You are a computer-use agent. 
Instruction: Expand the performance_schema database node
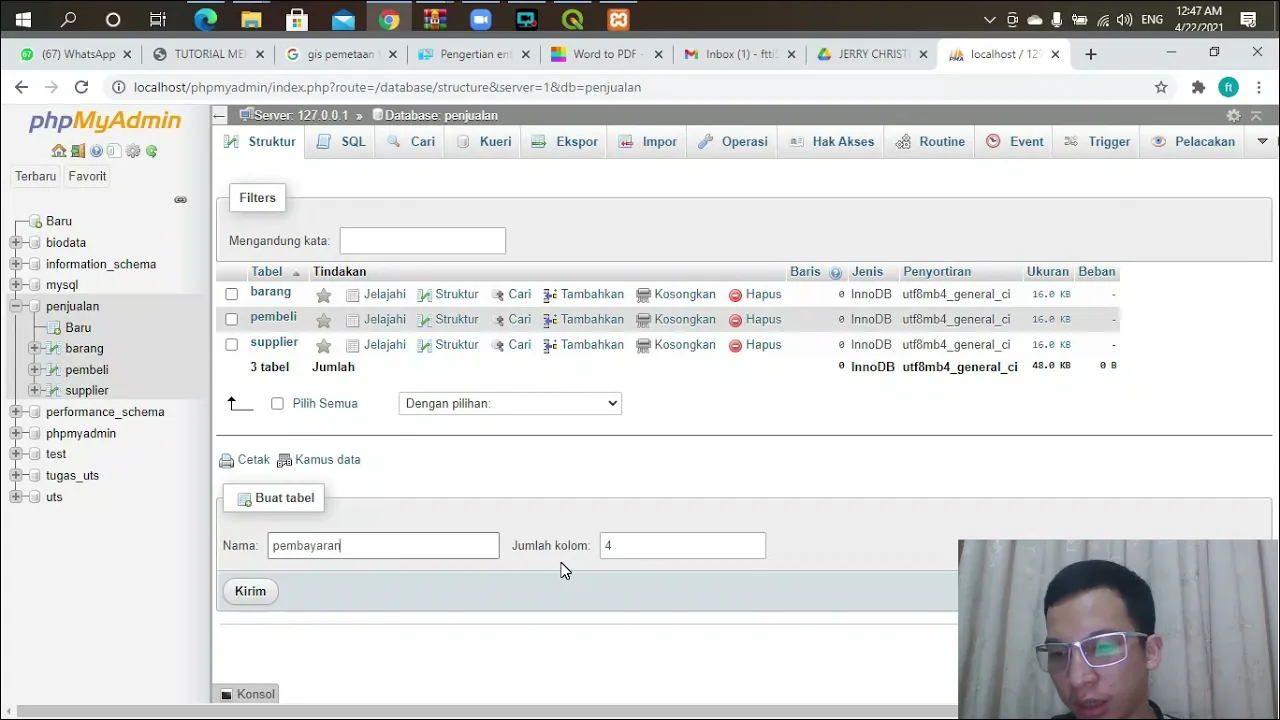15,412
